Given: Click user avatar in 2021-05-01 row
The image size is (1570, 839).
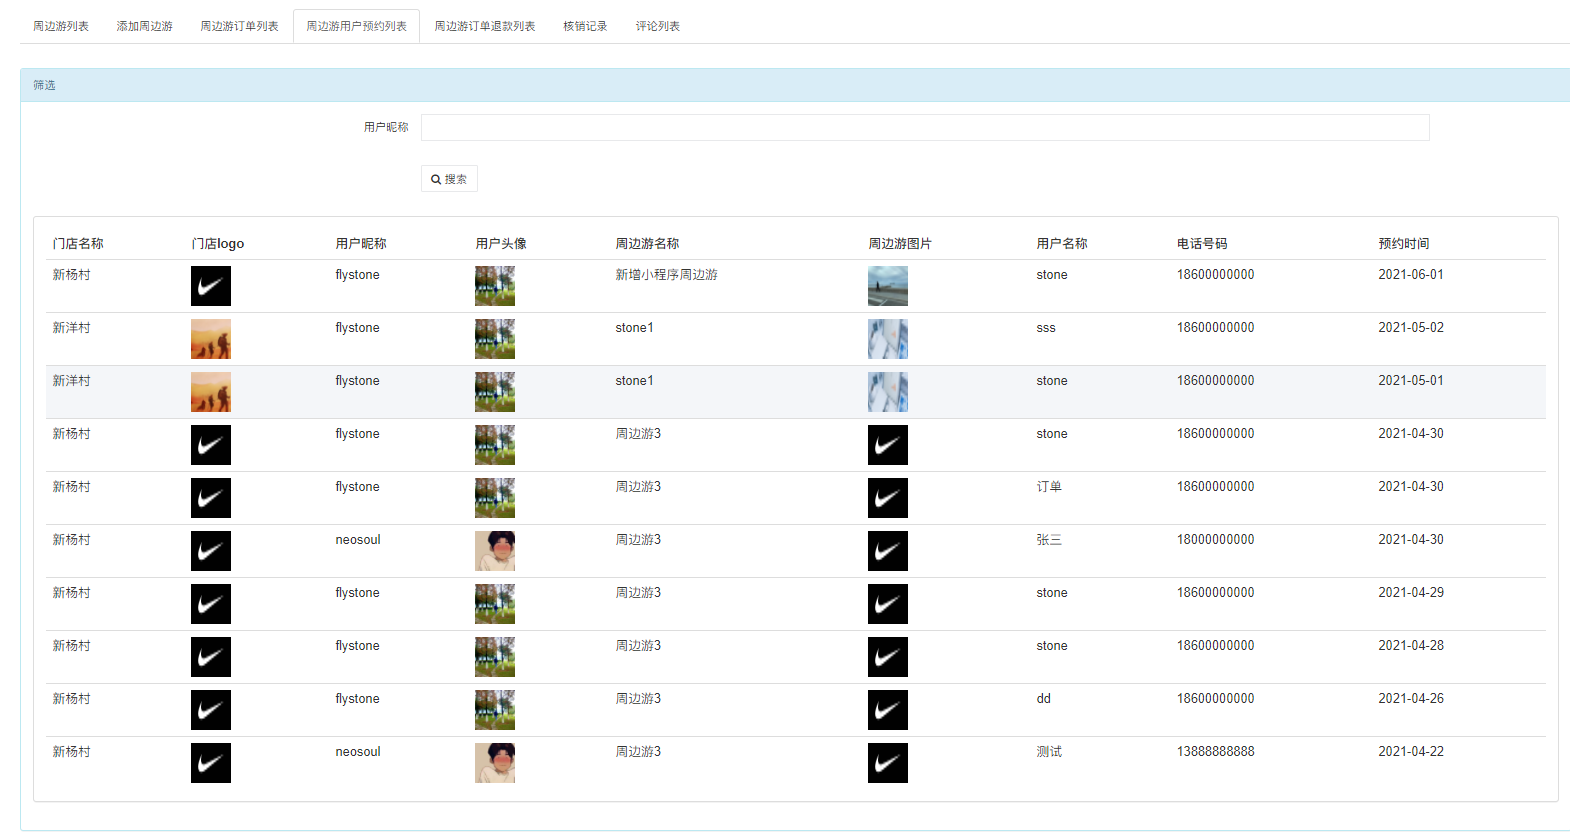Looking at the screenshot, I should [495, 392].
